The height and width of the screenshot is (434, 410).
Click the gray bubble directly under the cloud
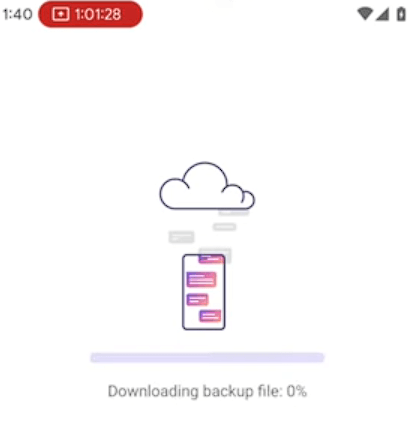click(234, 212)
